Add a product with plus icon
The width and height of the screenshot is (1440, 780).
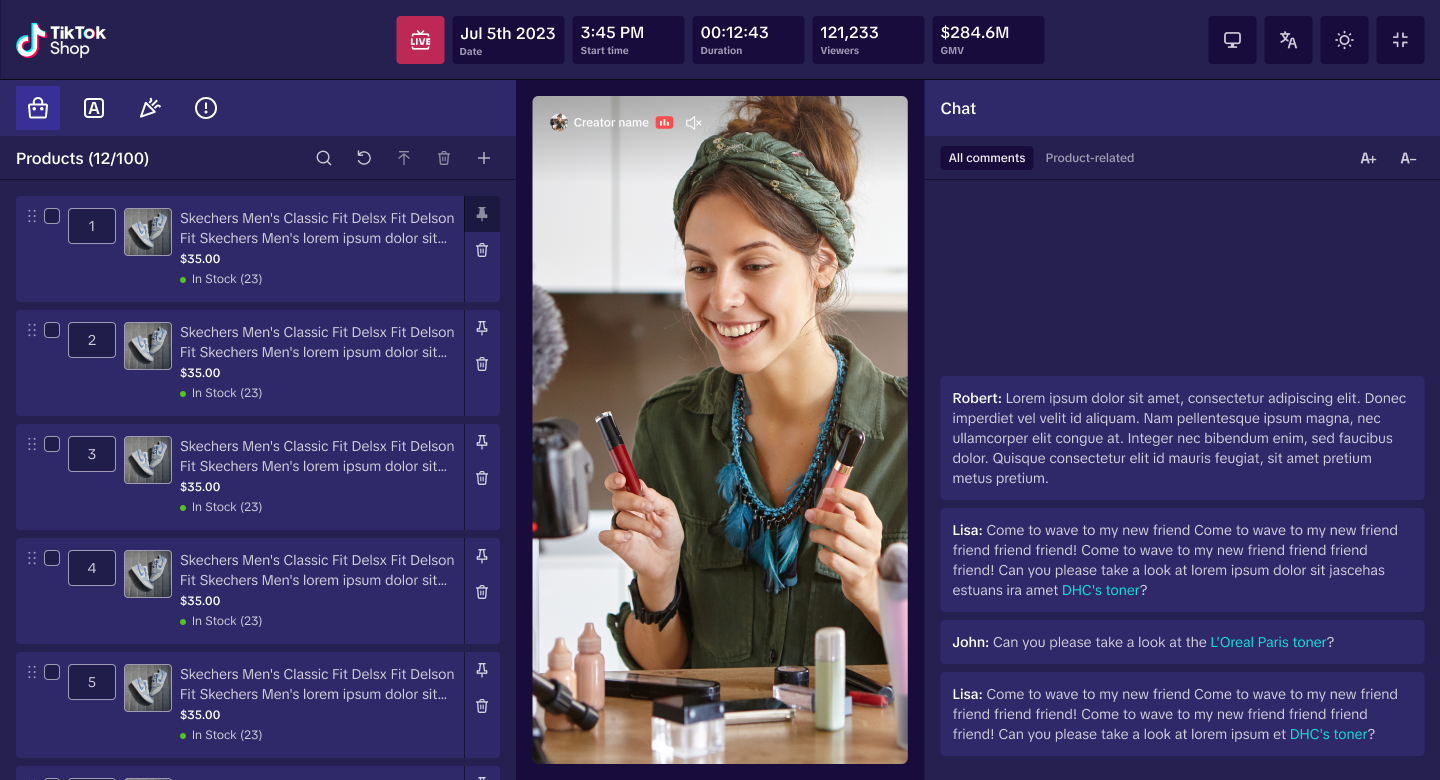click(x=484, y=158)
